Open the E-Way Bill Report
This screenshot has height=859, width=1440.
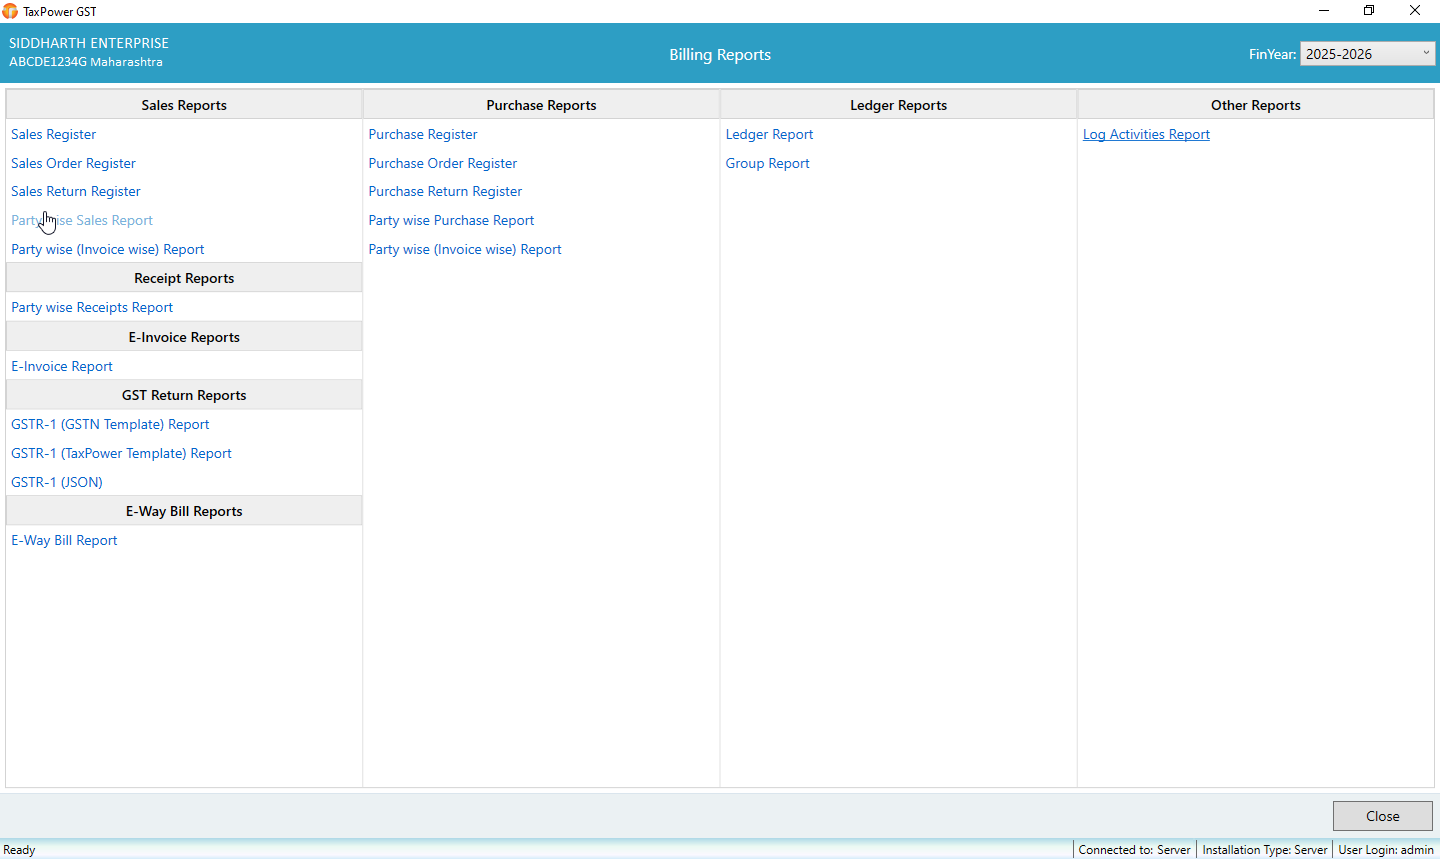(x=64, y=540)
